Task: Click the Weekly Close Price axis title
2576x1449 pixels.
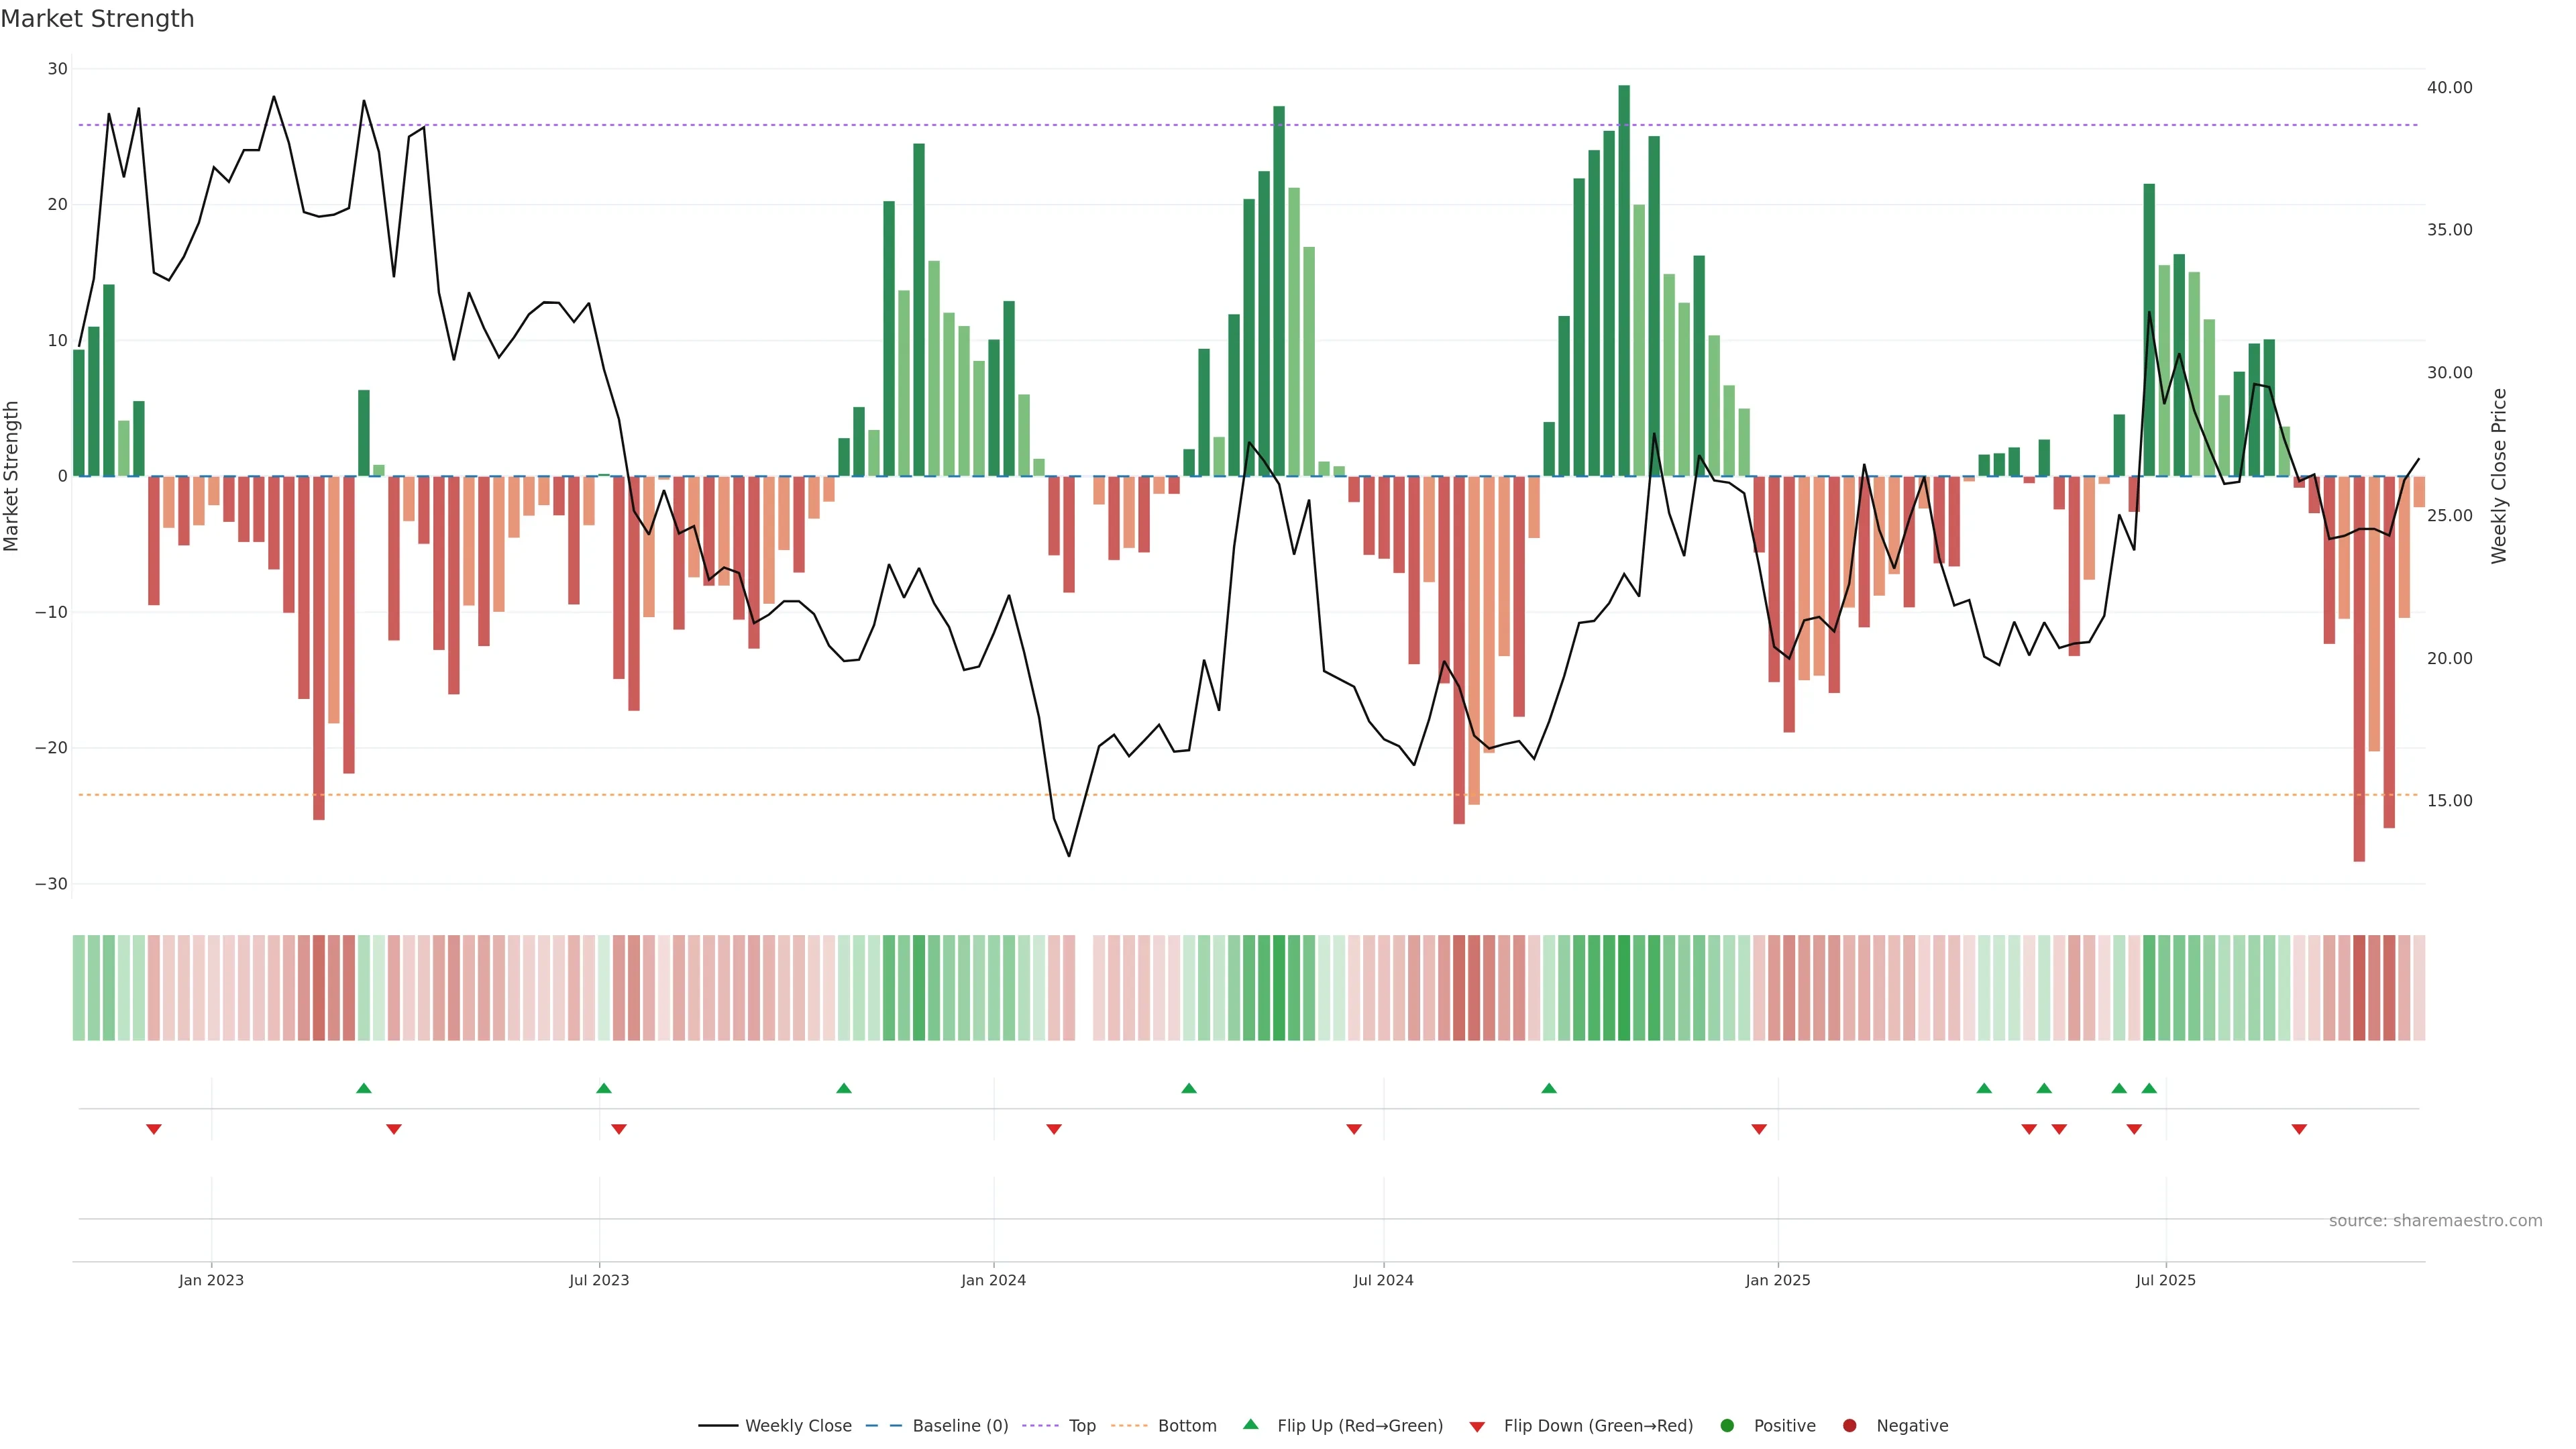Action: (x=2499, y=476)
